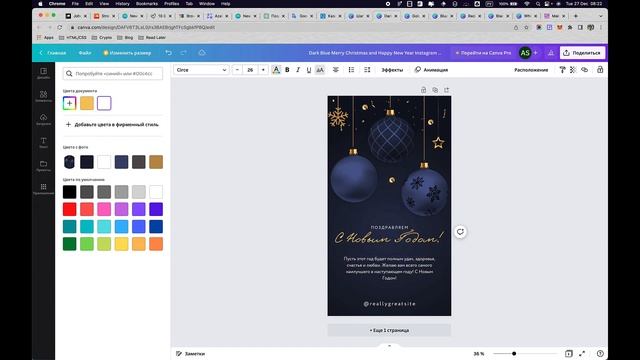Click the font size field showing 26
The height and width of the screenshot is (360, 640).
(250, 70)
